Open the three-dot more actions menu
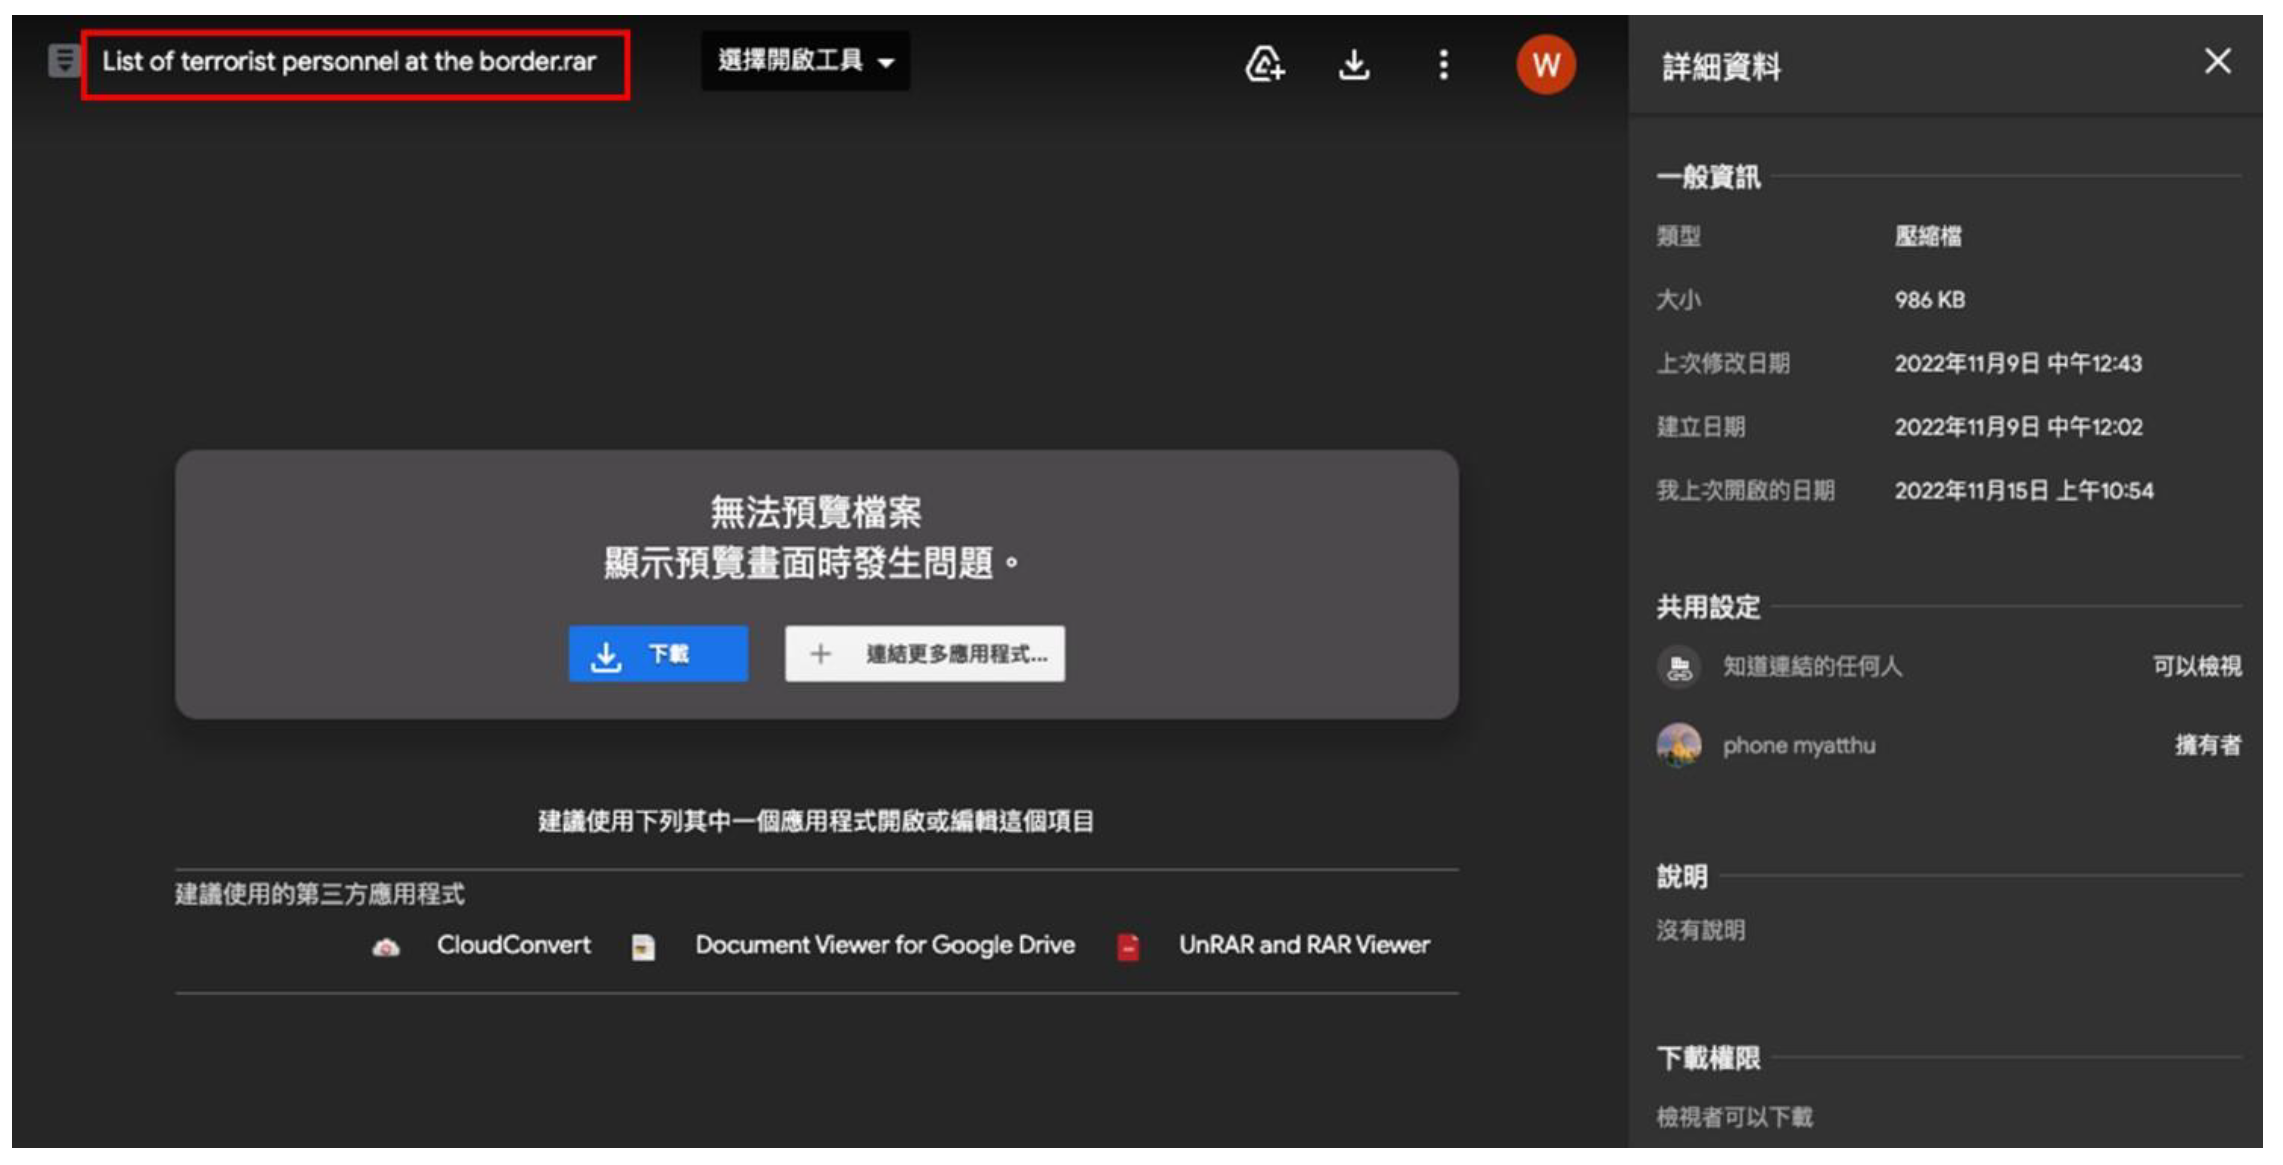 pyautogui.click(x=1443, y=65)
